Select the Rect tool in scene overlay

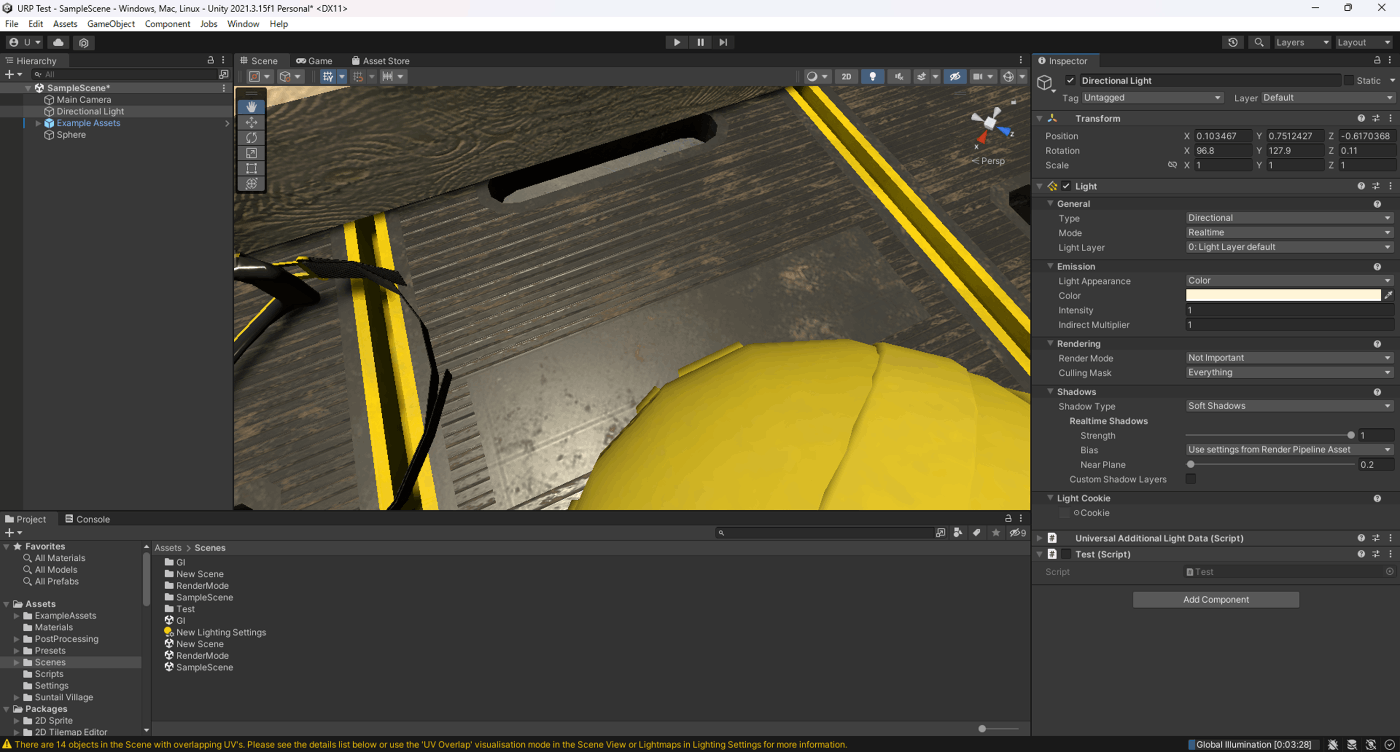pos(251,168)
